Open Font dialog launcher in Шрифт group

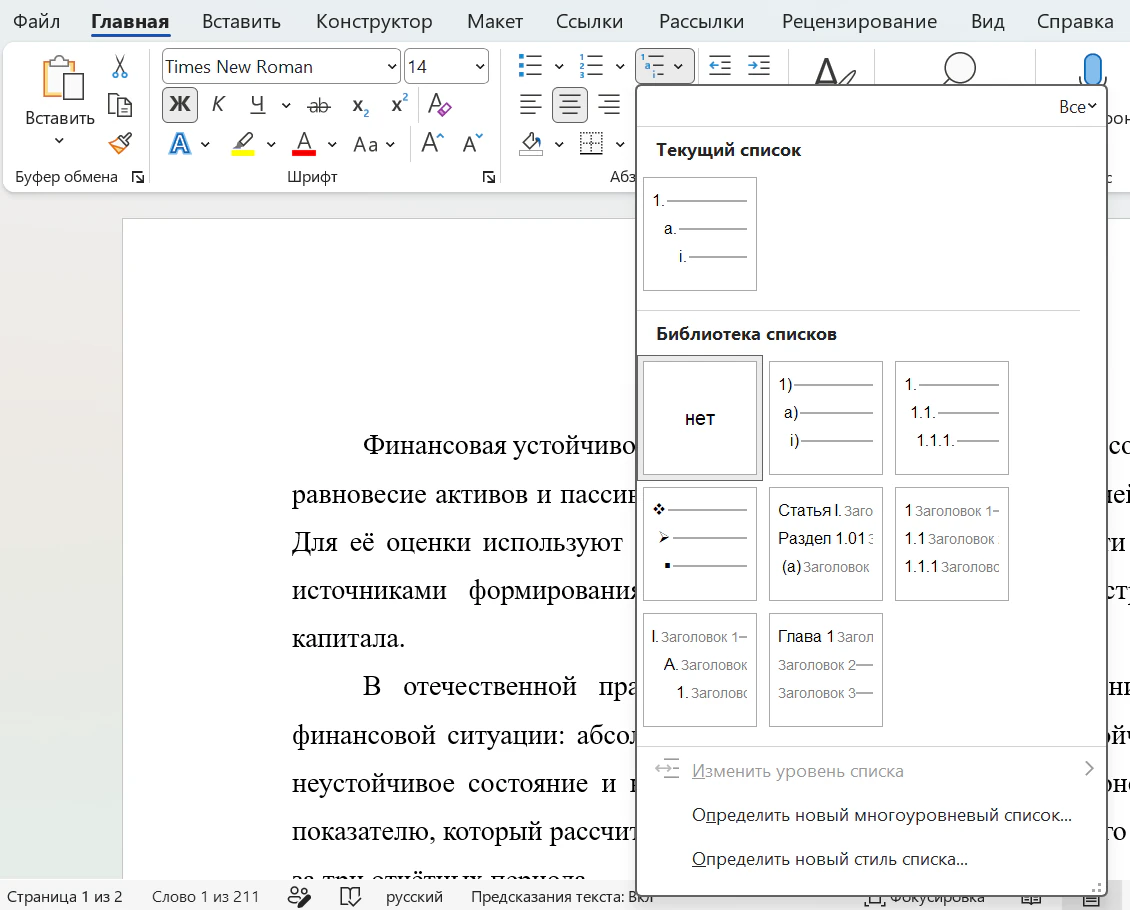(489, 177)
